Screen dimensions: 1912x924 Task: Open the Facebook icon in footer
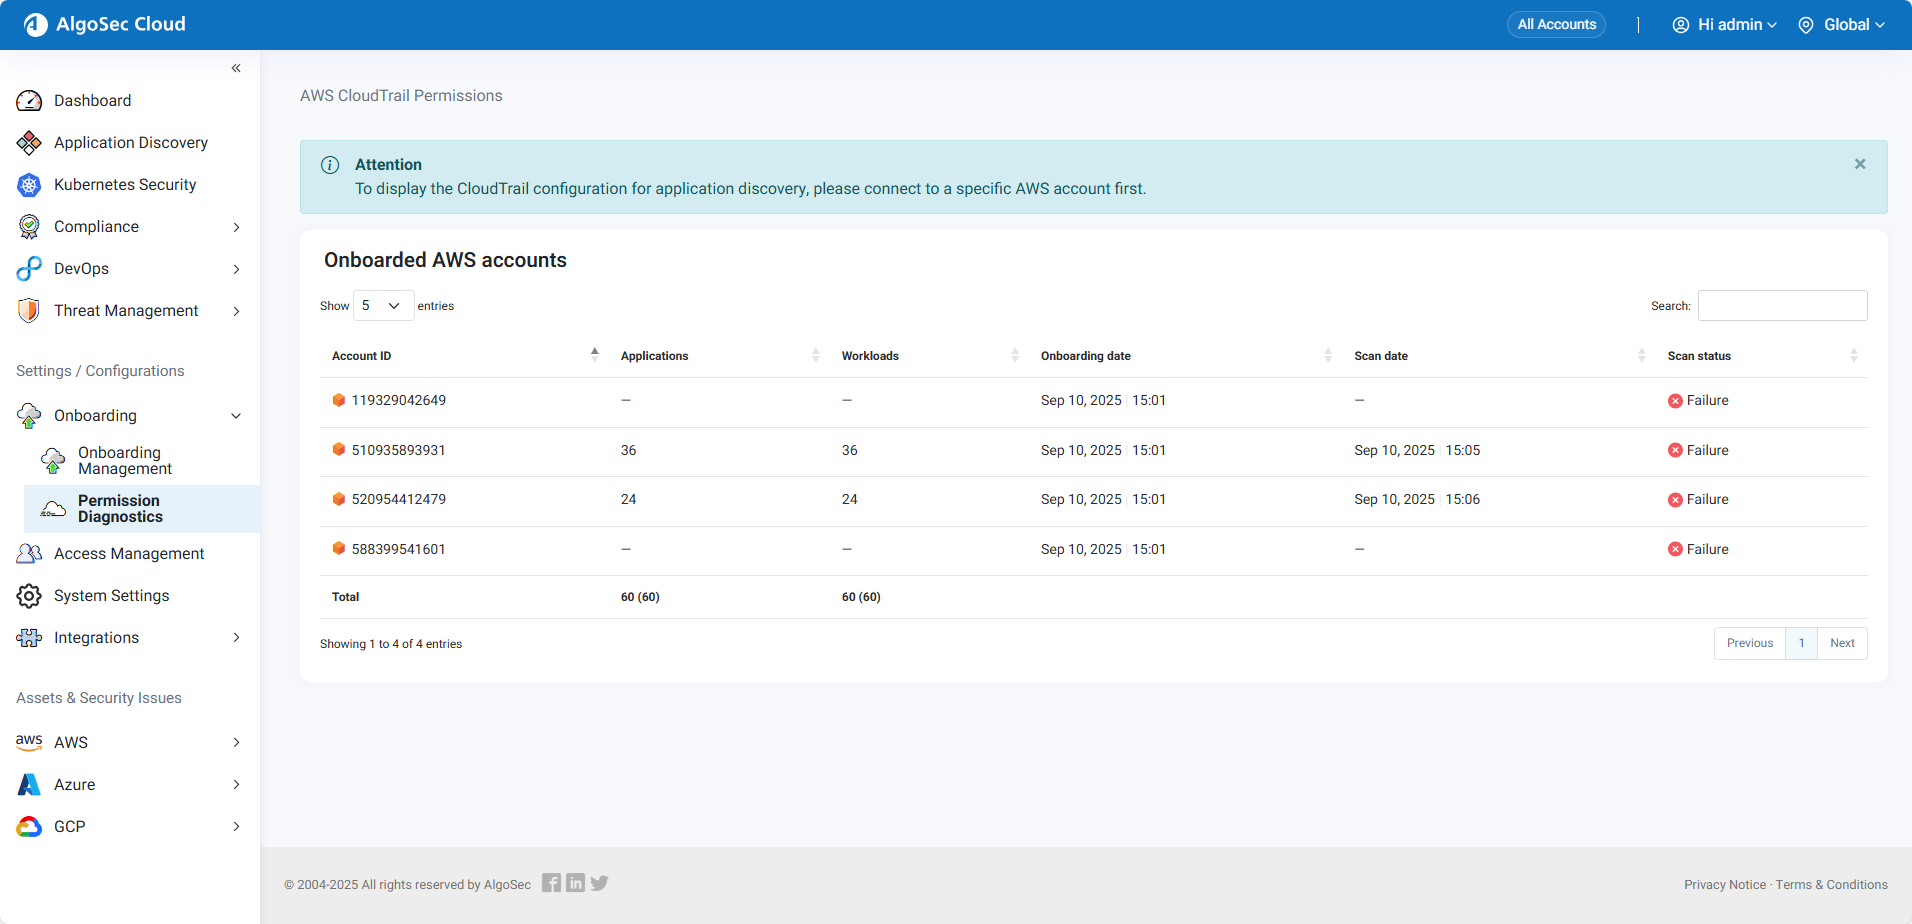pos(551,883)
